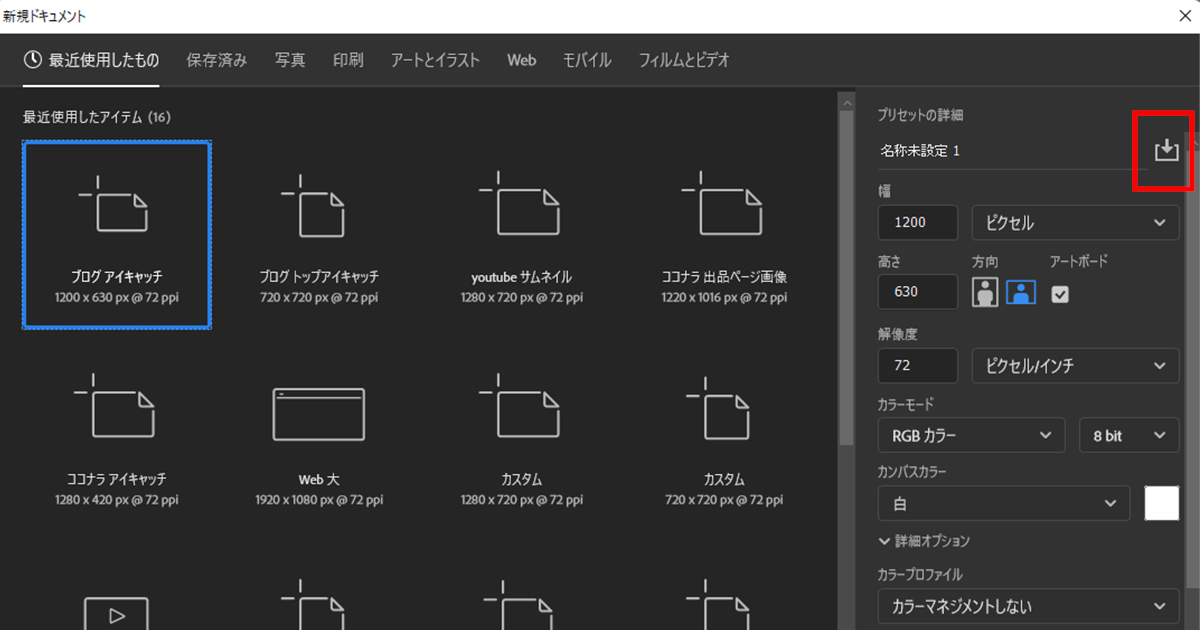Screen dimensions: 1200x630
Task: Switch to the 最近使用したもの tab
Action: tap(92, 60)
